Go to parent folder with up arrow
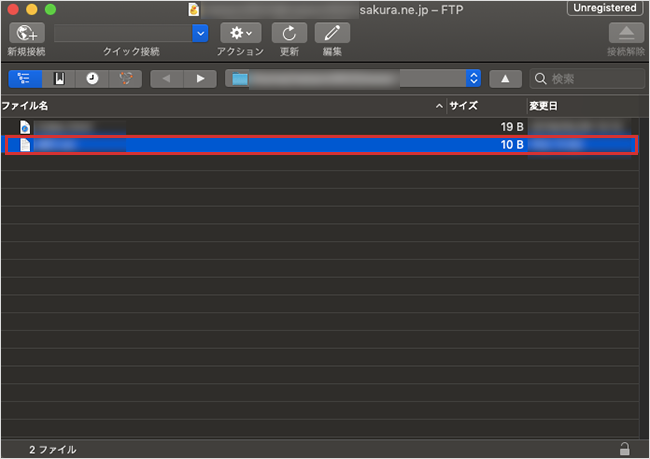 point(505,78)
